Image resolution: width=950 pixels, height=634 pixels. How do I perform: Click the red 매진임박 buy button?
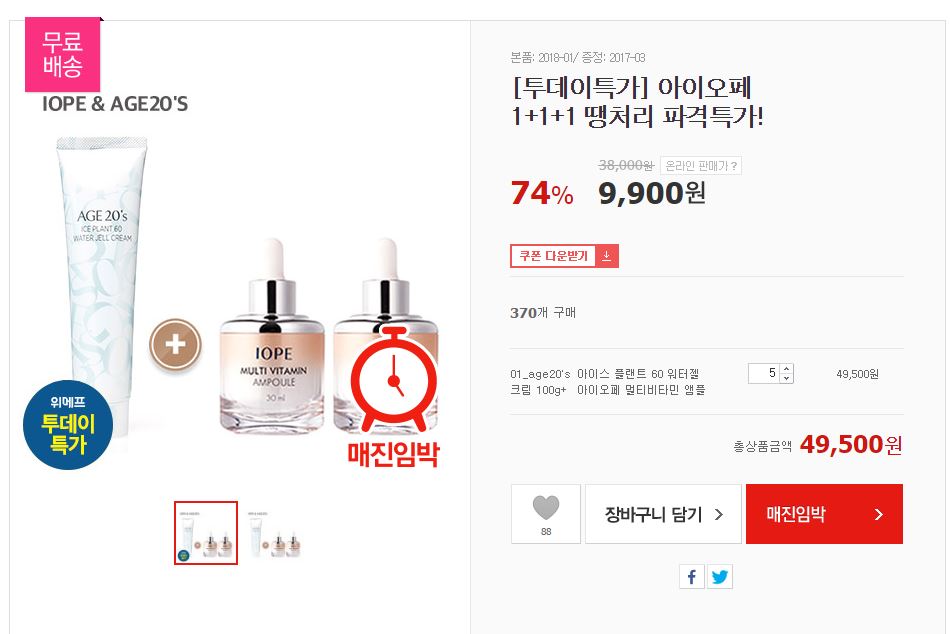[x=824, y=514]
